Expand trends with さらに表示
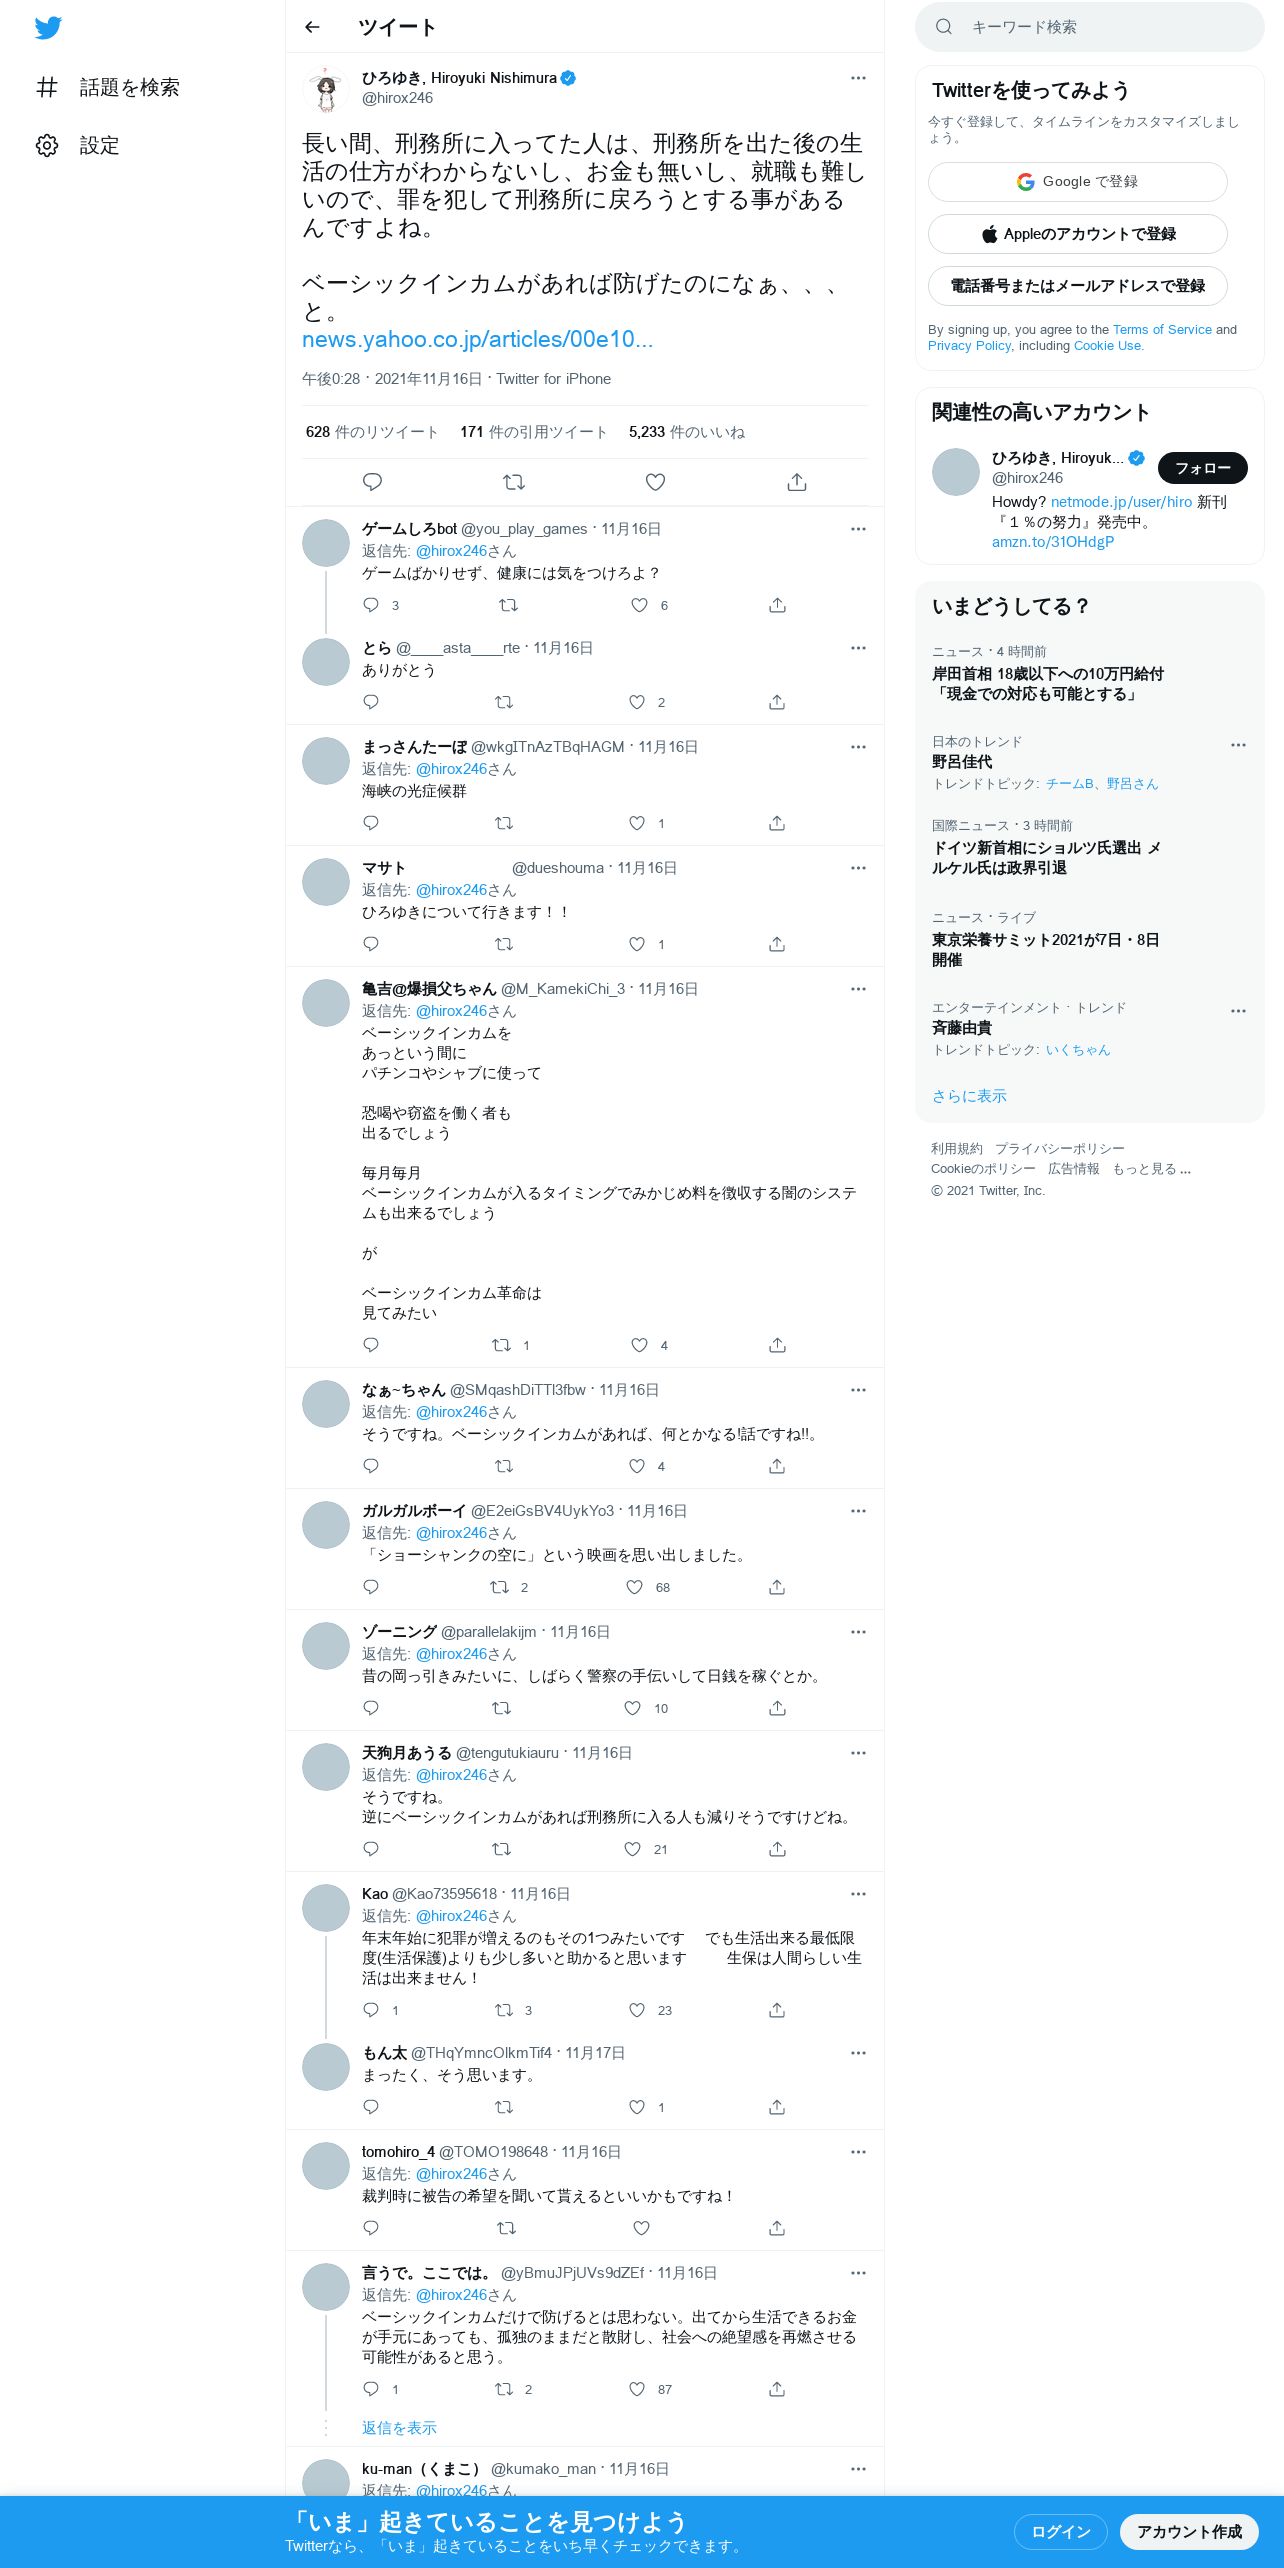 pos(969,1096)
